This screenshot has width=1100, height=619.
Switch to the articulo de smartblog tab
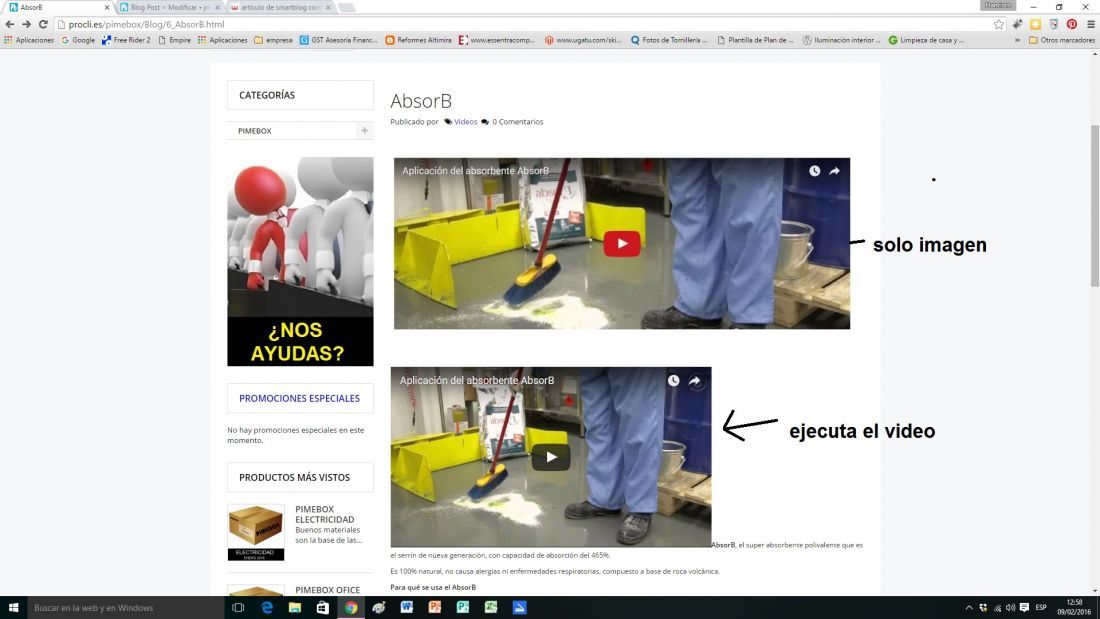click(x=279, y=7)
